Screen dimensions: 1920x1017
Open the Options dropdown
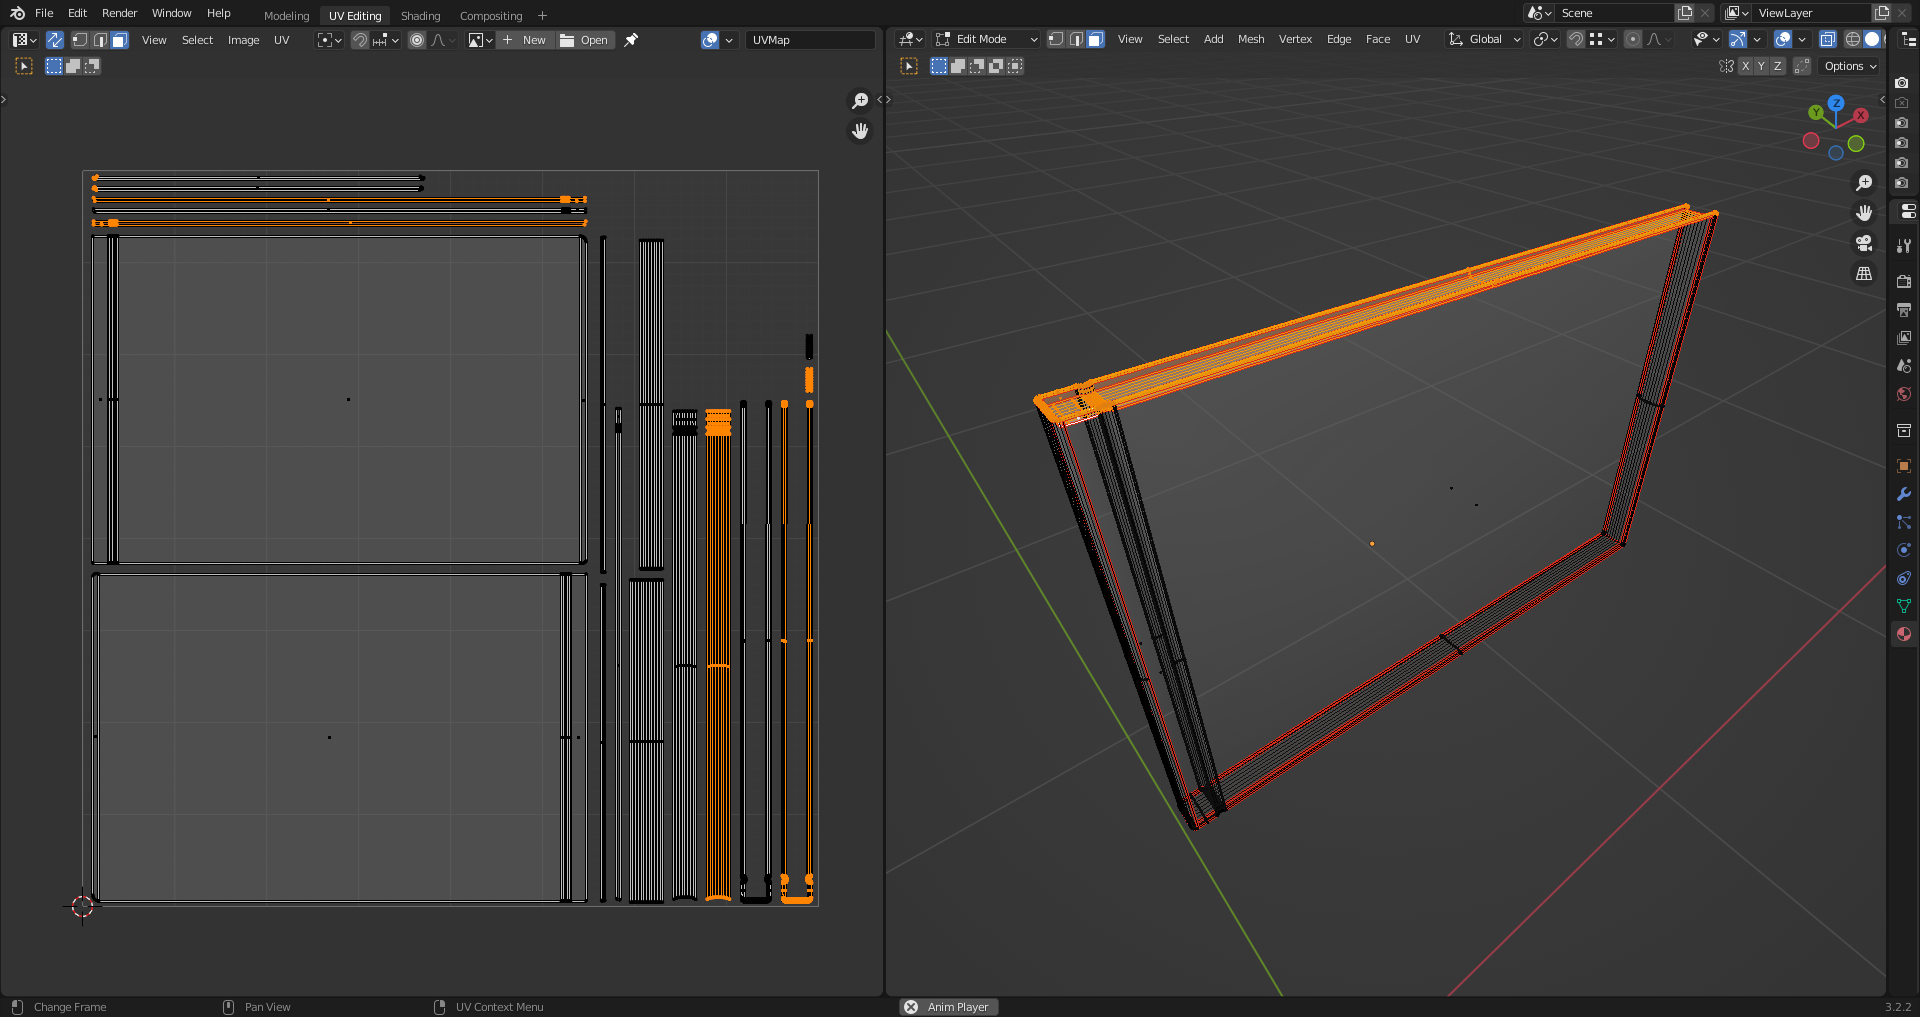click(1850, 66)
